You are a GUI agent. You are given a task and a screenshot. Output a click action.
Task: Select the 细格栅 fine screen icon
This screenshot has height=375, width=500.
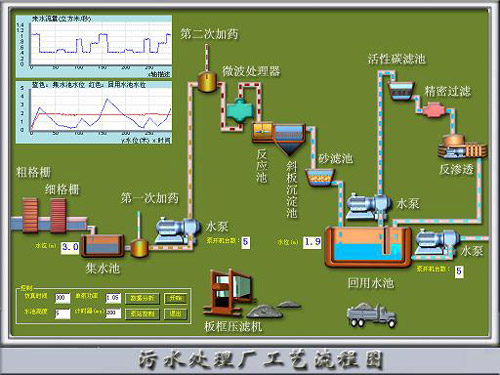pos(58,215)
